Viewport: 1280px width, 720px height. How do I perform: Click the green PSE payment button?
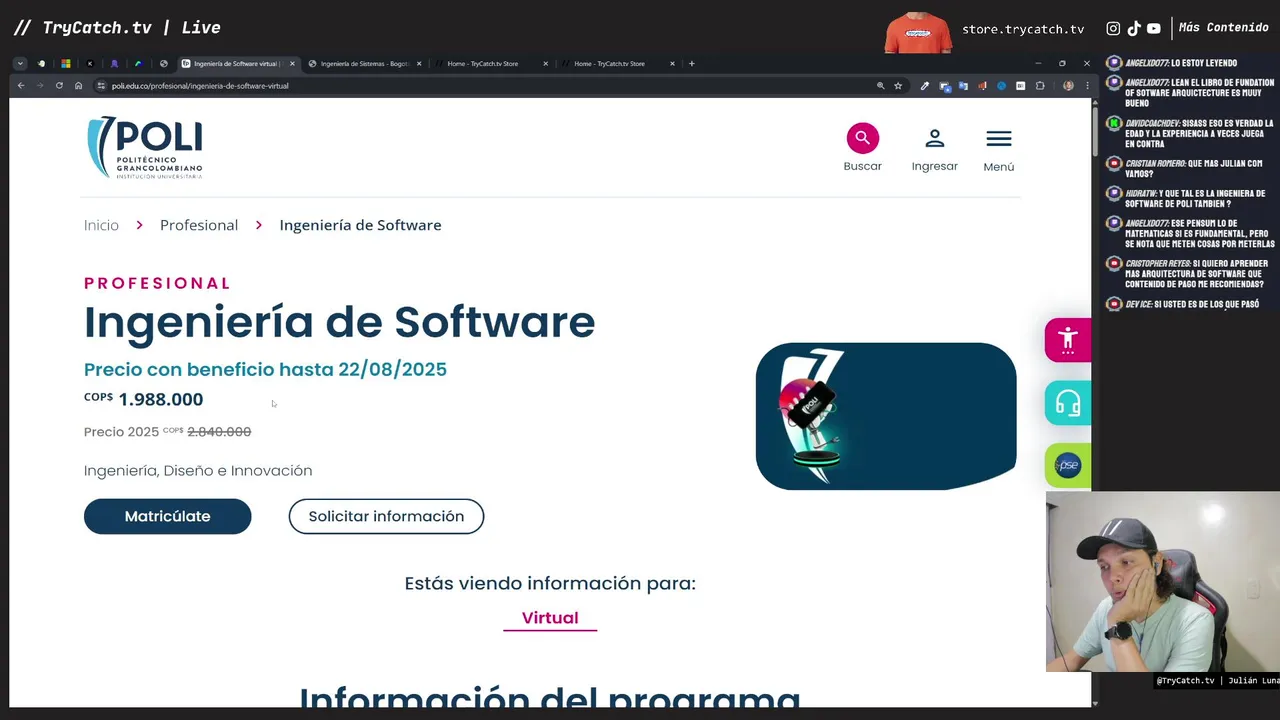tap(1068, 465)
